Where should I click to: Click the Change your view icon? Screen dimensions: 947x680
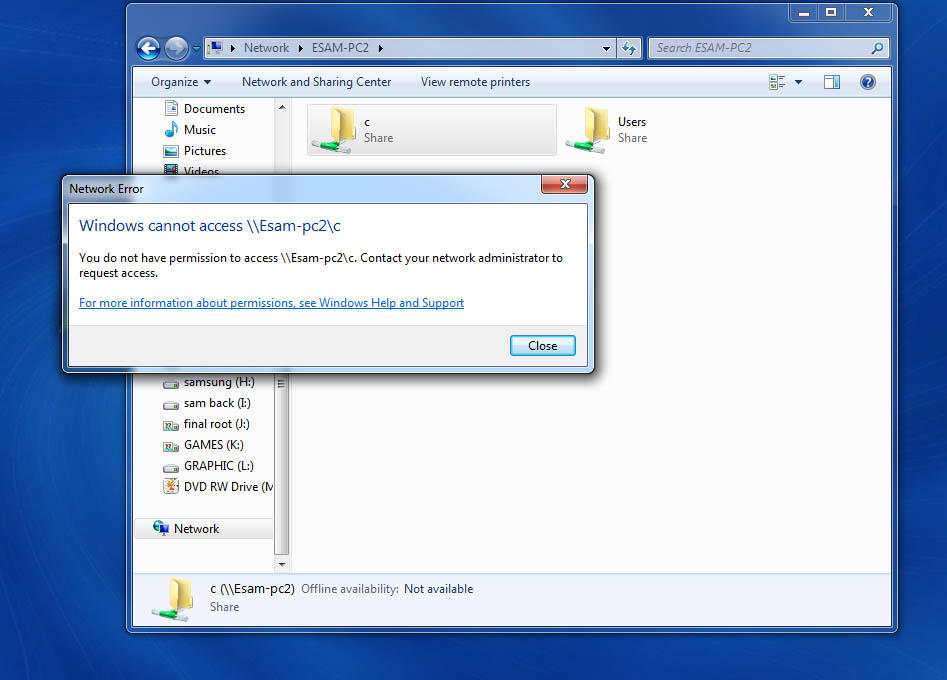[777, 82]
